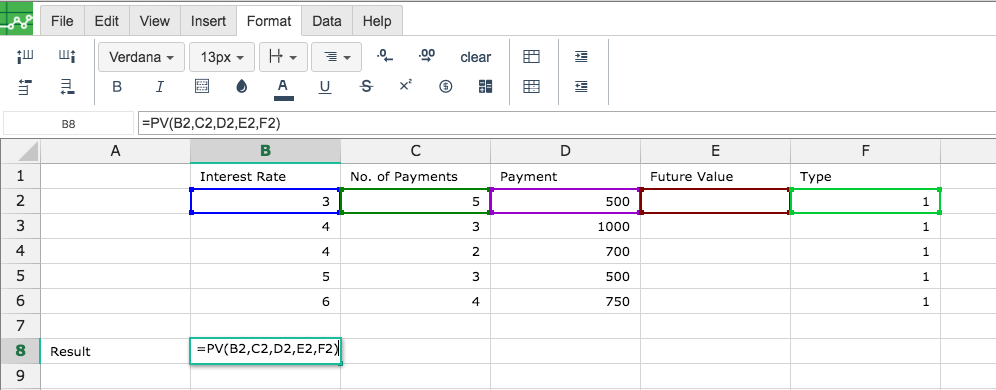
Task: Expand the text alignment dropdown
Action: 337,57
